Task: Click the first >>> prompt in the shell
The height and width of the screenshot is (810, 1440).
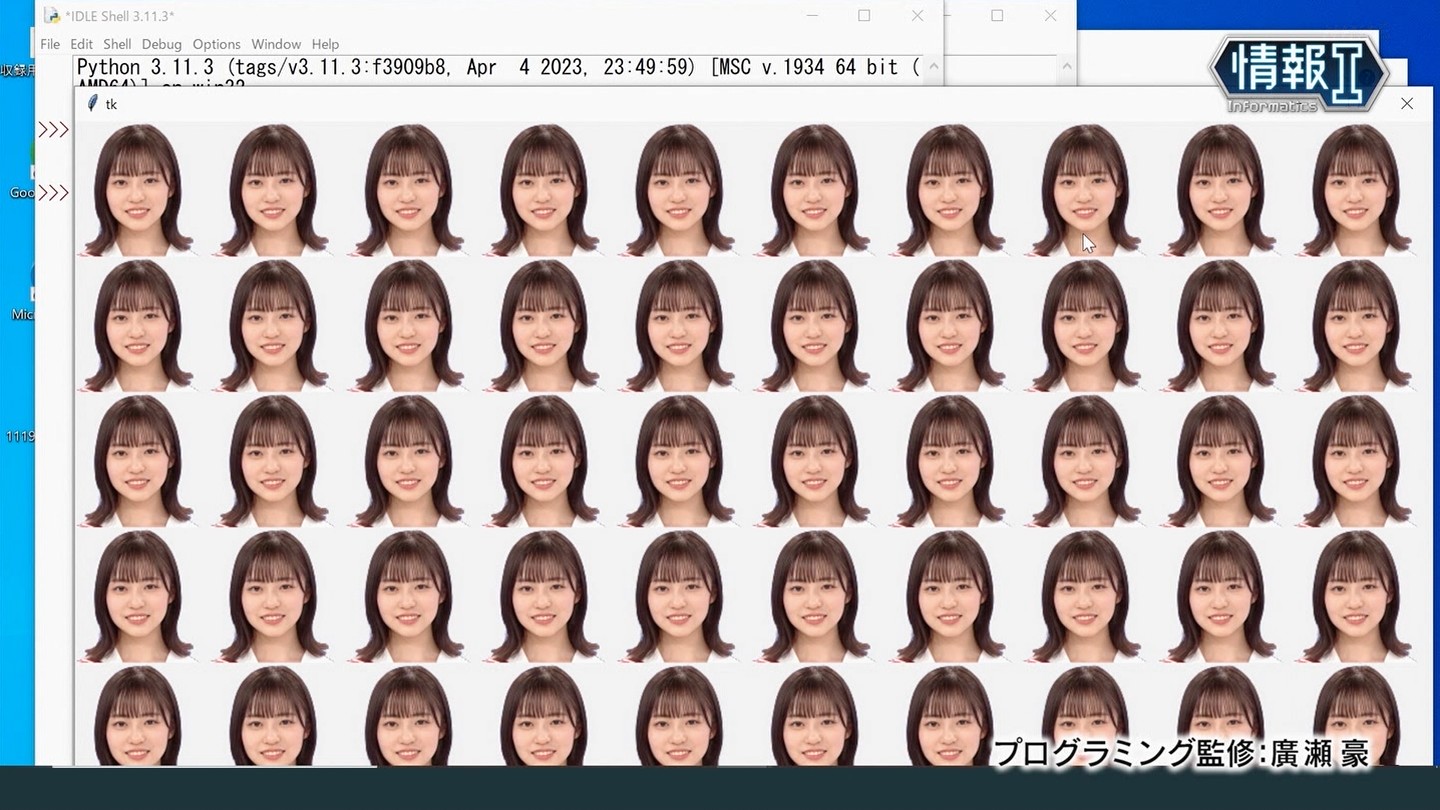Action: point(53,130)
